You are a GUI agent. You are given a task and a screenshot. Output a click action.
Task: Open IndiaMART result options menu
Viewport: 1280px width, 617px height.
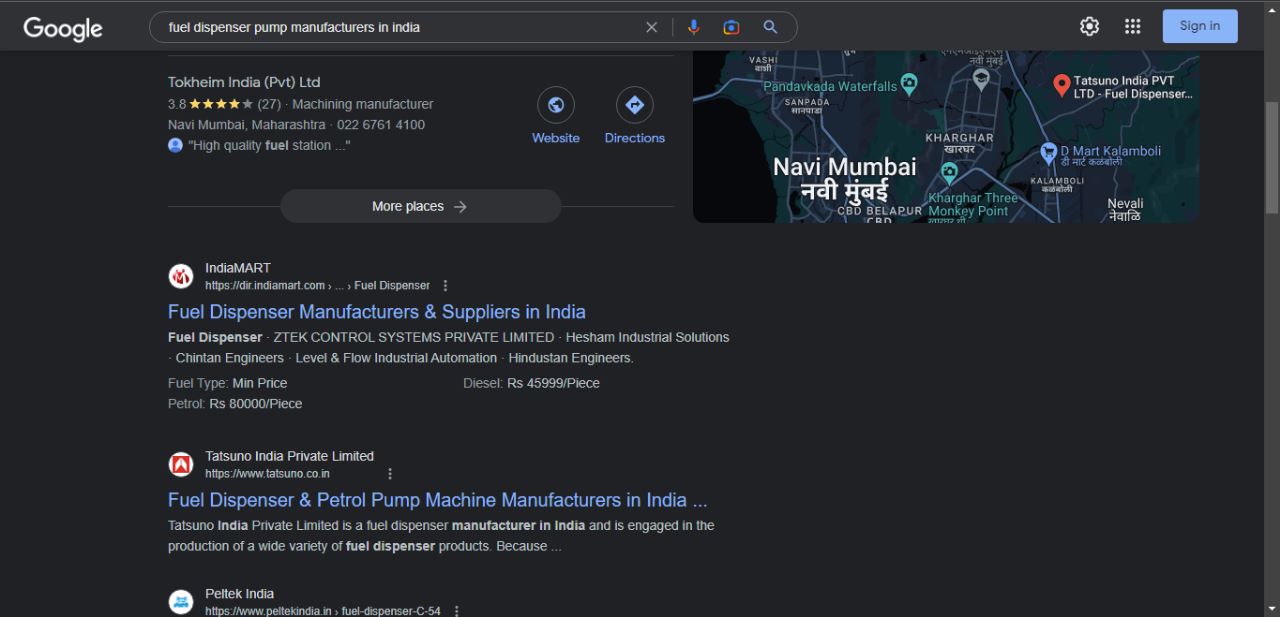(x=446, y=286)
